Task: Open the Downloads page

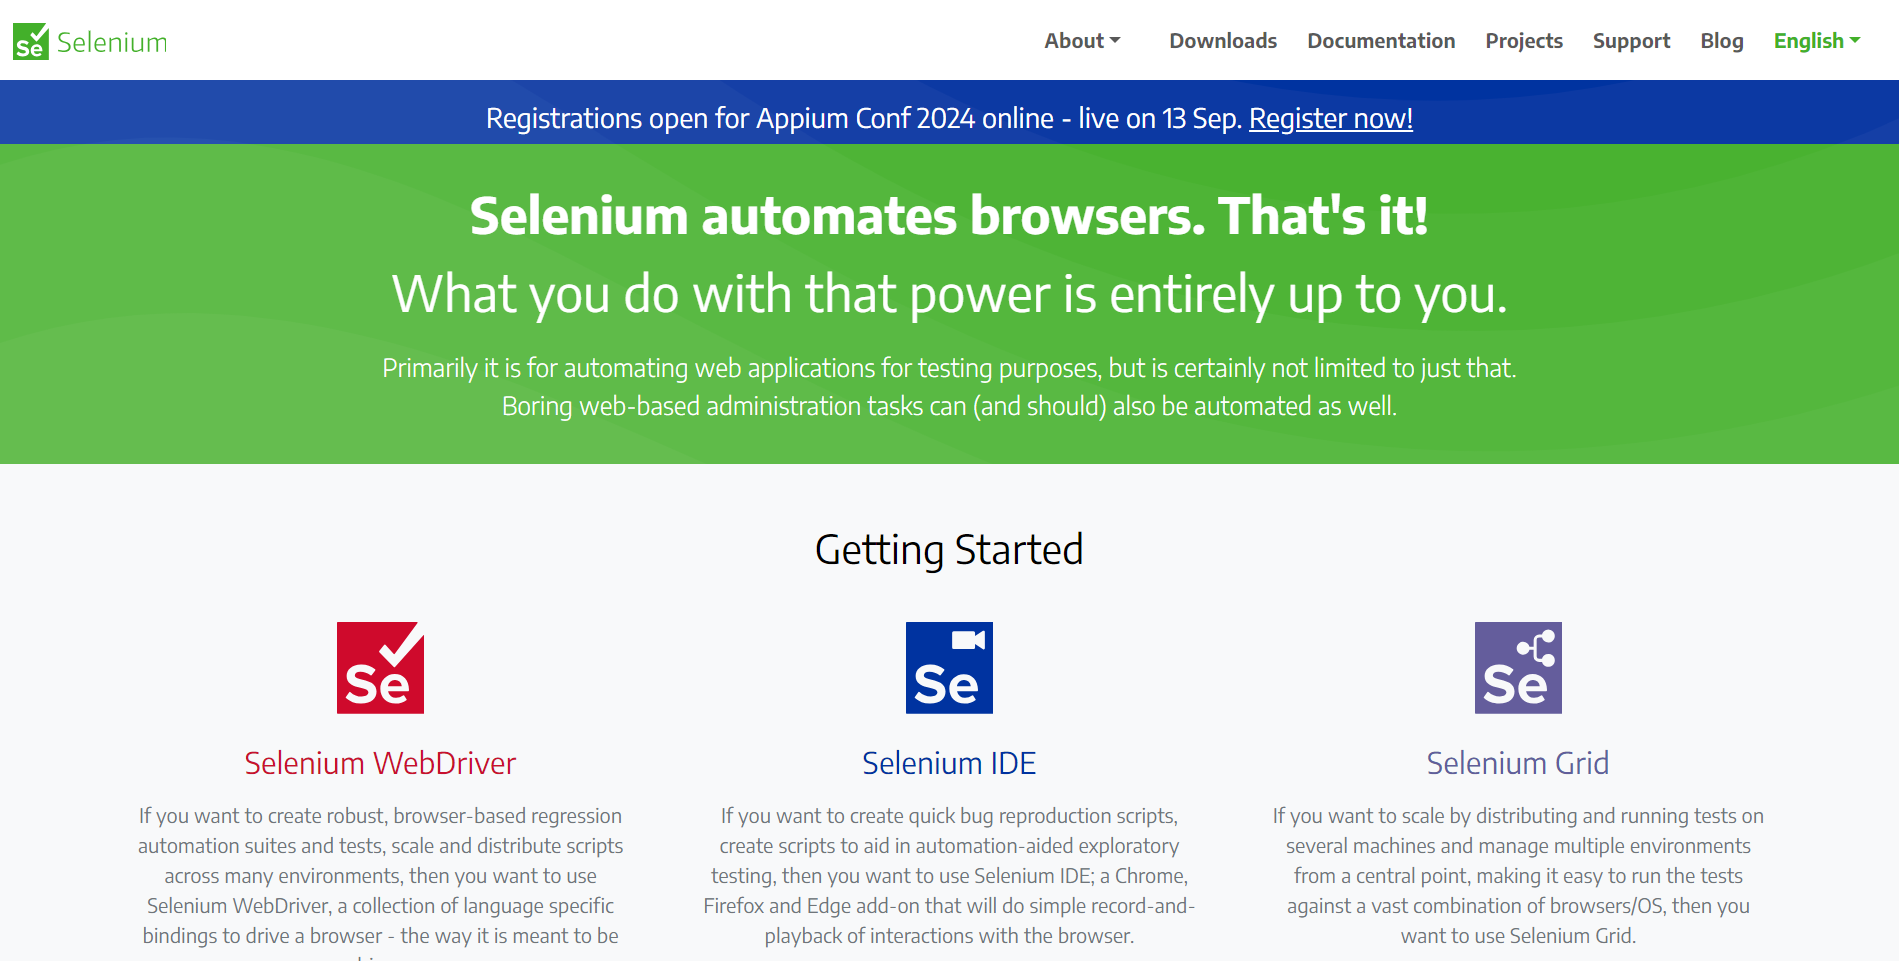Action: [1222, 41]
